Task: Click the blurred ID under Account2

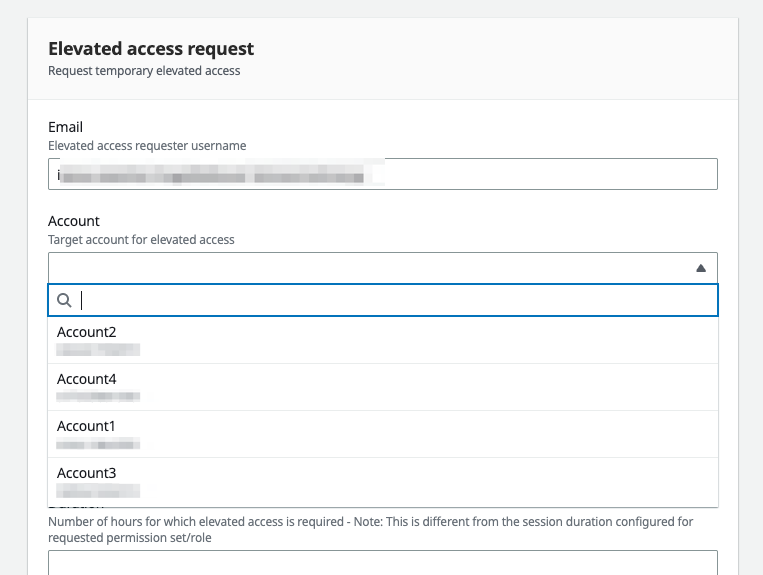Action: [98, 350]
